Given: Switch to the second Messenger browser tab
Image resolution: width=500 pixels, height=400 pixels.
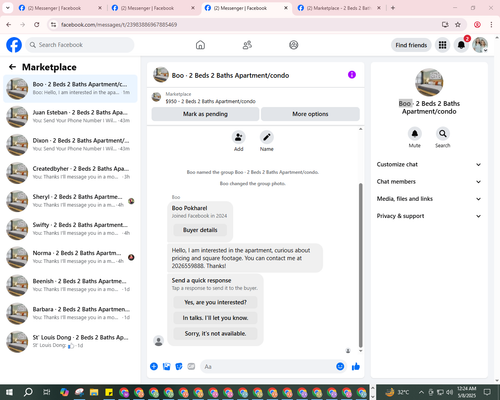Looking at the screenshot, I should (x=153, y=8).
